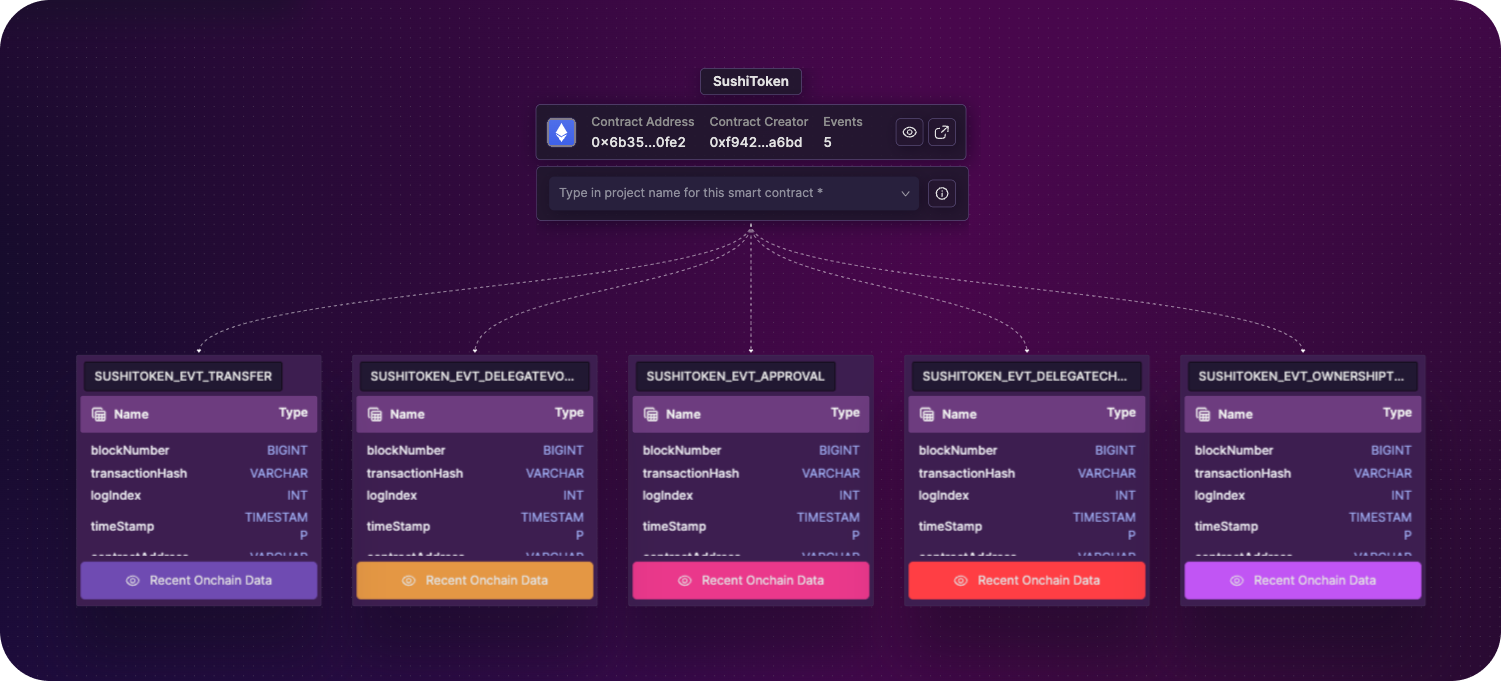This screenshot has height=681, width=1501.
Task: Select the SushiToken label tab
Action: pos(750,81)
